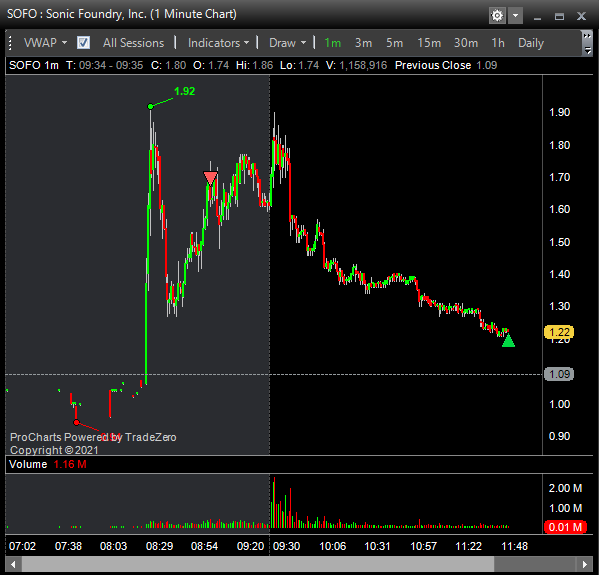The image size is (599, 575).
Task: Click the horizontal scrollbar thumb
Action: coord(258,564)
